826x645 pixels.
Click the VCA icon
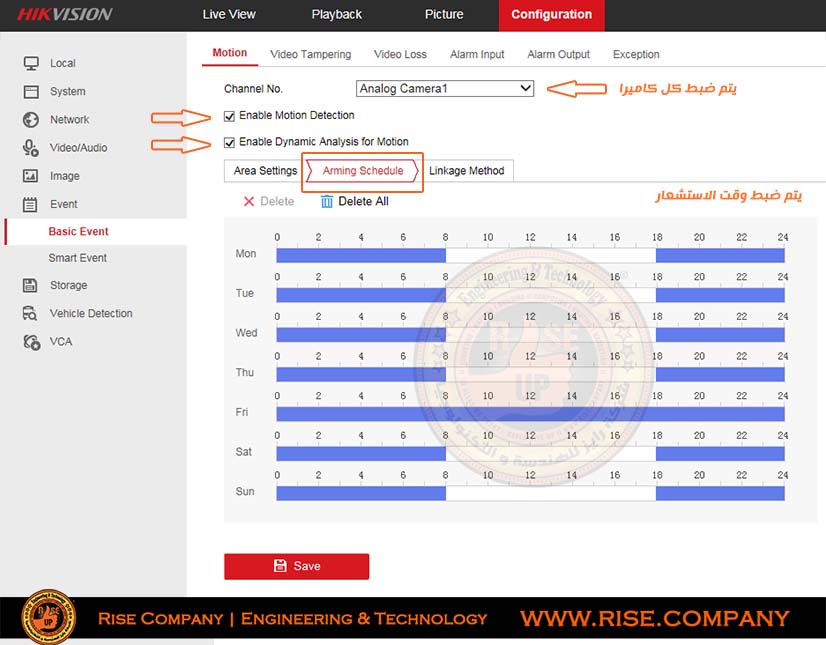(31, 342)
